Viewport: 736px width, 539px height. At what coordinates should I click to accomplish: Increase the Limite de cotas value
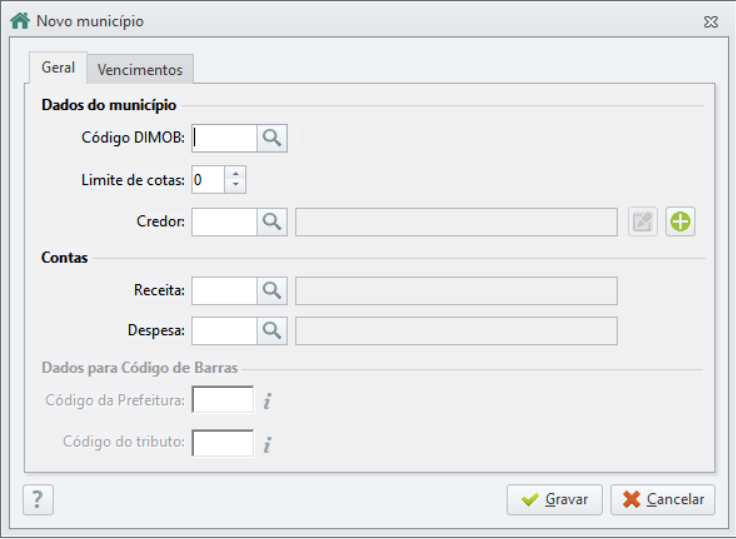(236, 173)
